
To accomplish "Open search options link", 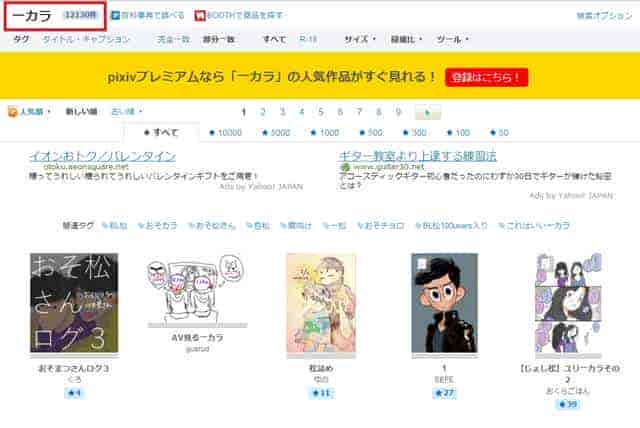I will tap(604, 16).
